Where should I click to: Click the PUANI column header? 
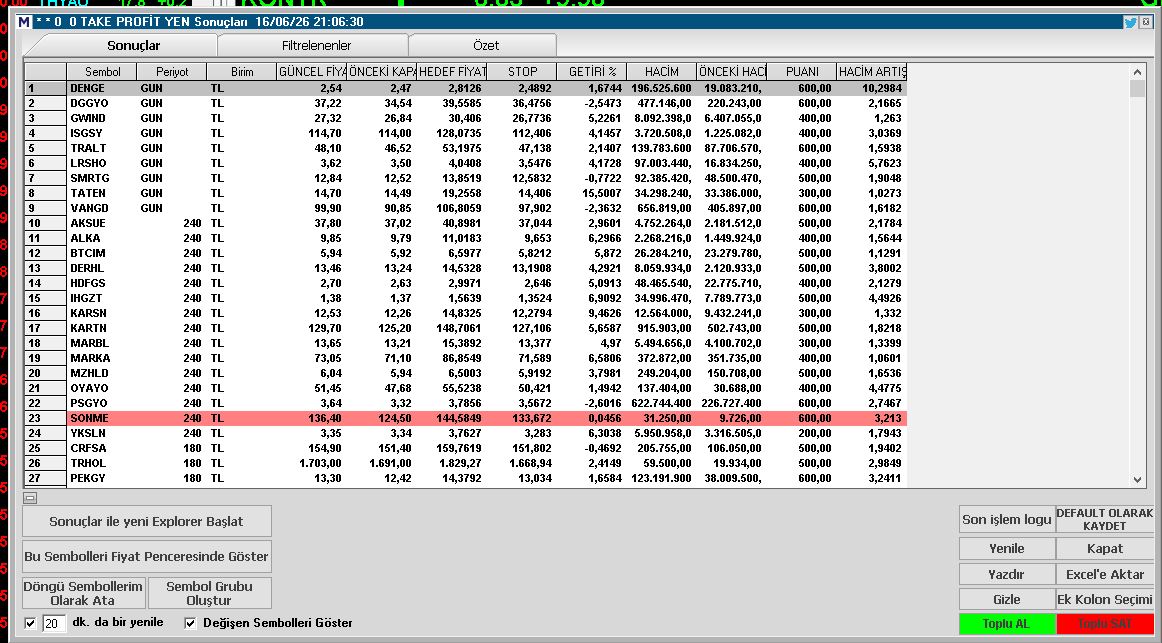pyautogui.click(x=802, y=72)
